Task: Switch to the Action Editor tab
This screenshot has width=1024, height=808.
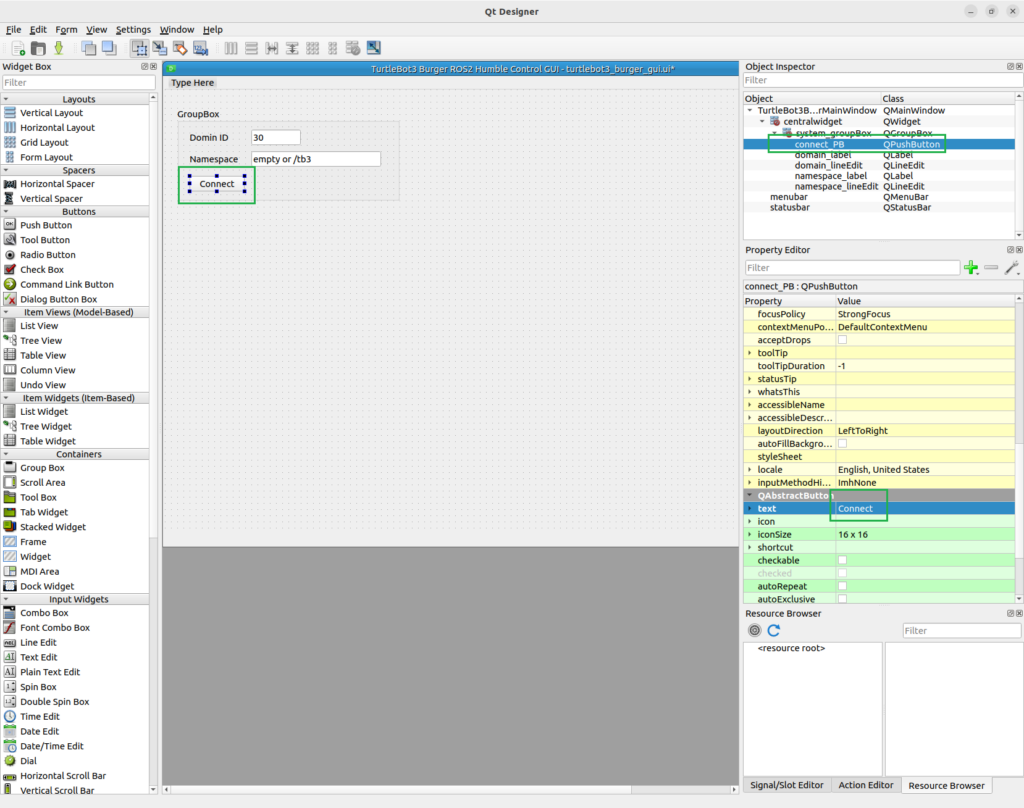Action: coord(865,785)
